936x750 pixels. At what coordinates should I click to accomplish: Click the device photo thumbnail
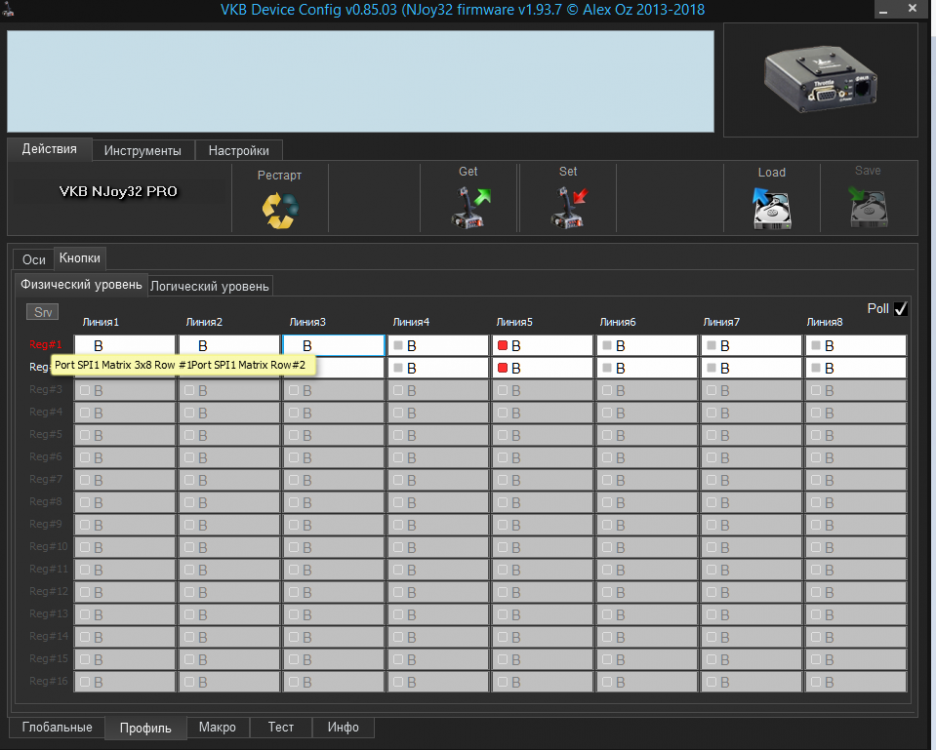pos(820,80)
